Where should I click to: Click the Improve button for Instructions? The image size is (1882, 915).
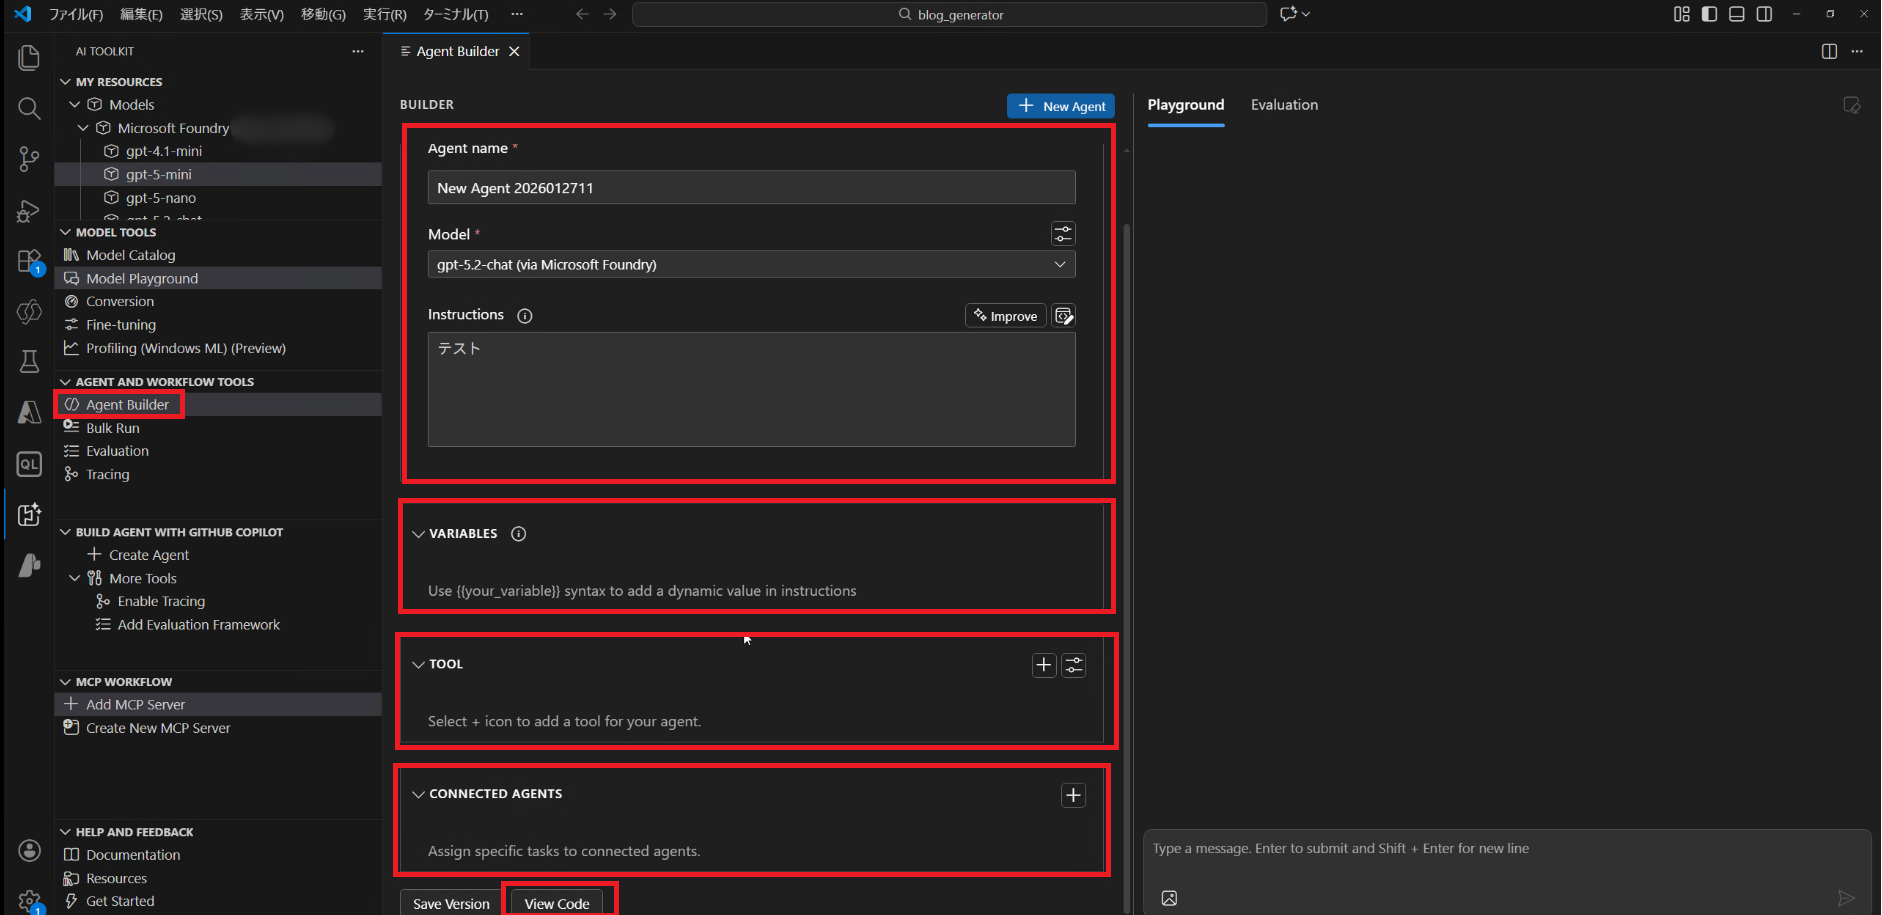(1005, 315)
